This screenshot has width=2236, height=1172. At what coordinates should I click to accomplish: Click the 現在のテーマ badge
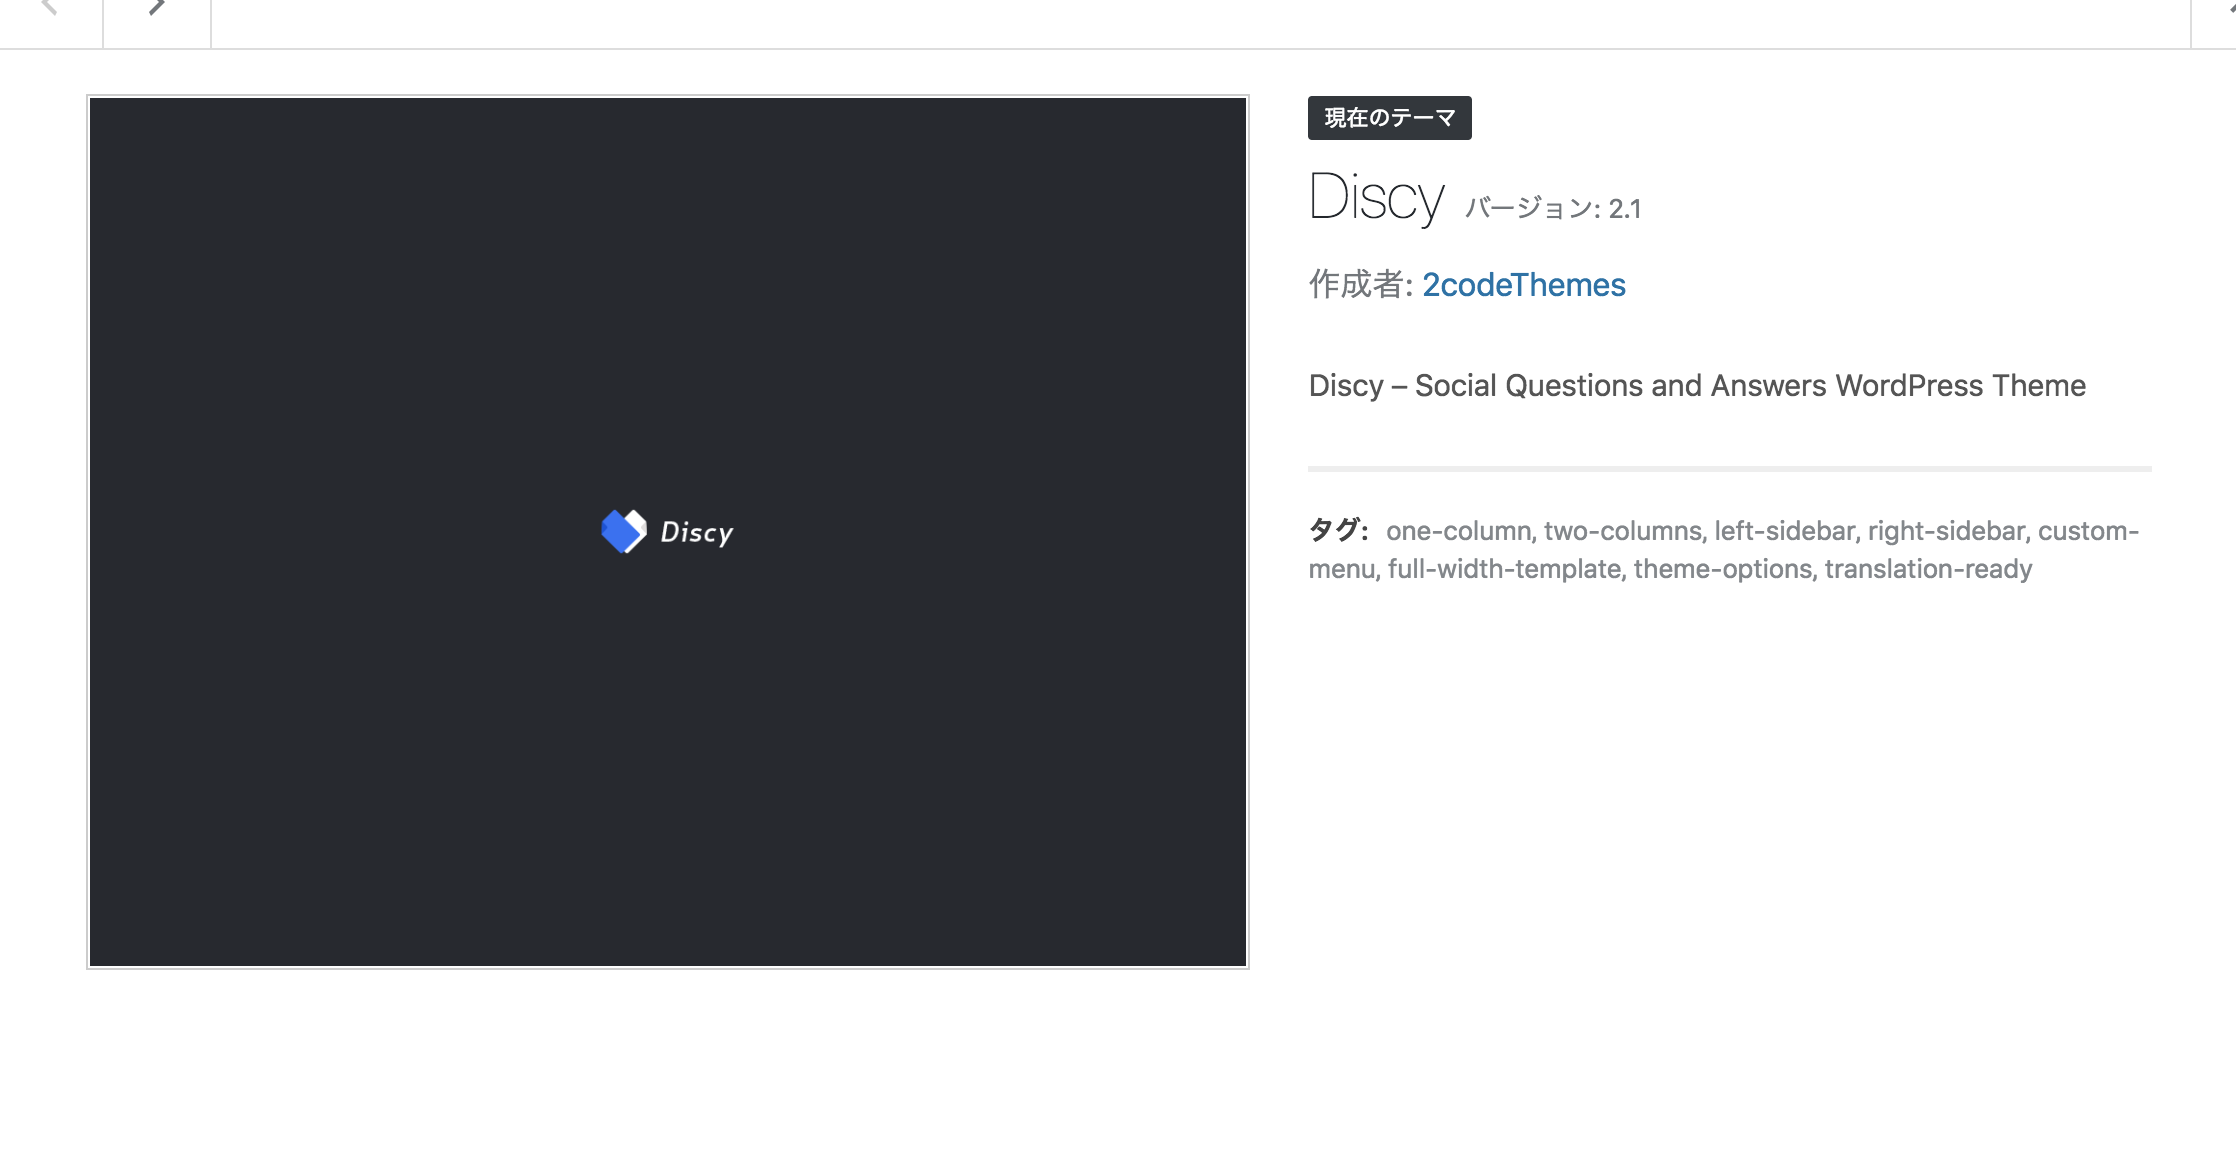coord(1389,118)
